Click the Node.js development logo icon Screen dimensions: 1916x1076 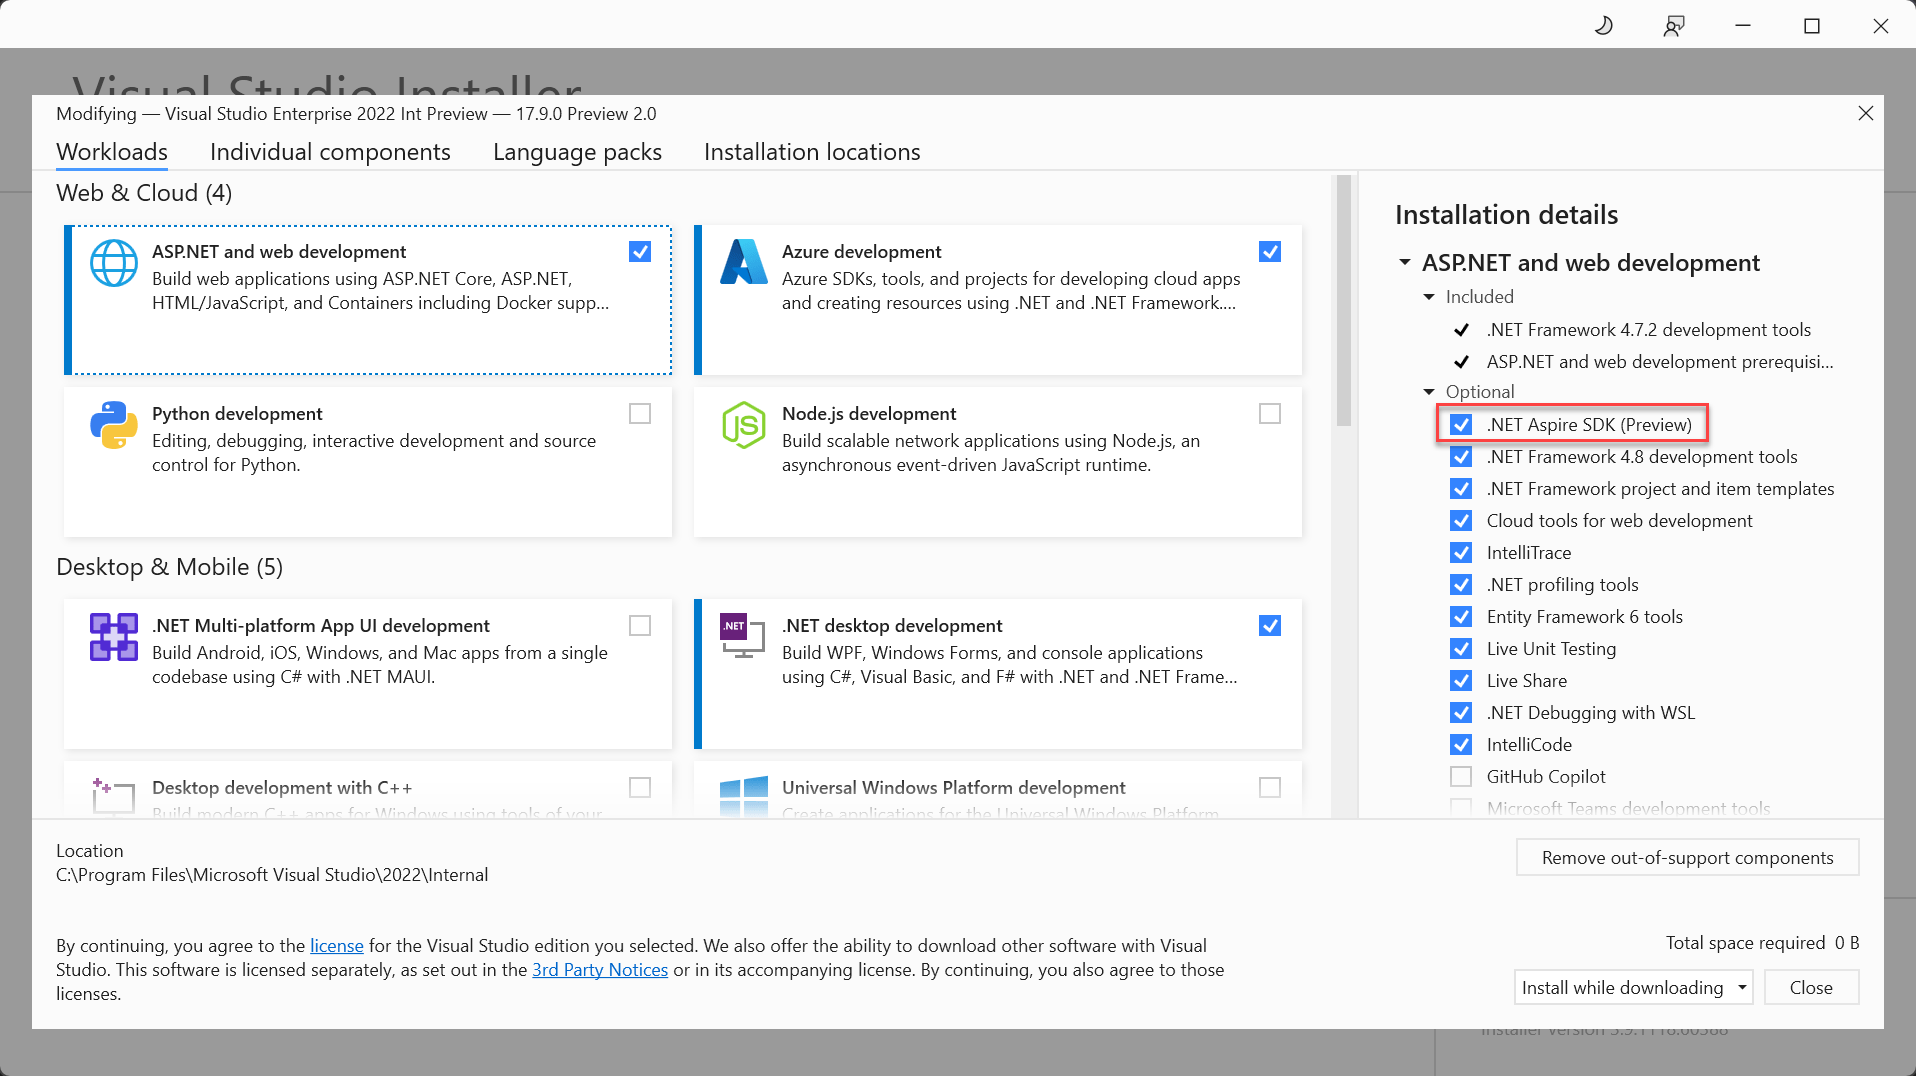tap(744, 425)
